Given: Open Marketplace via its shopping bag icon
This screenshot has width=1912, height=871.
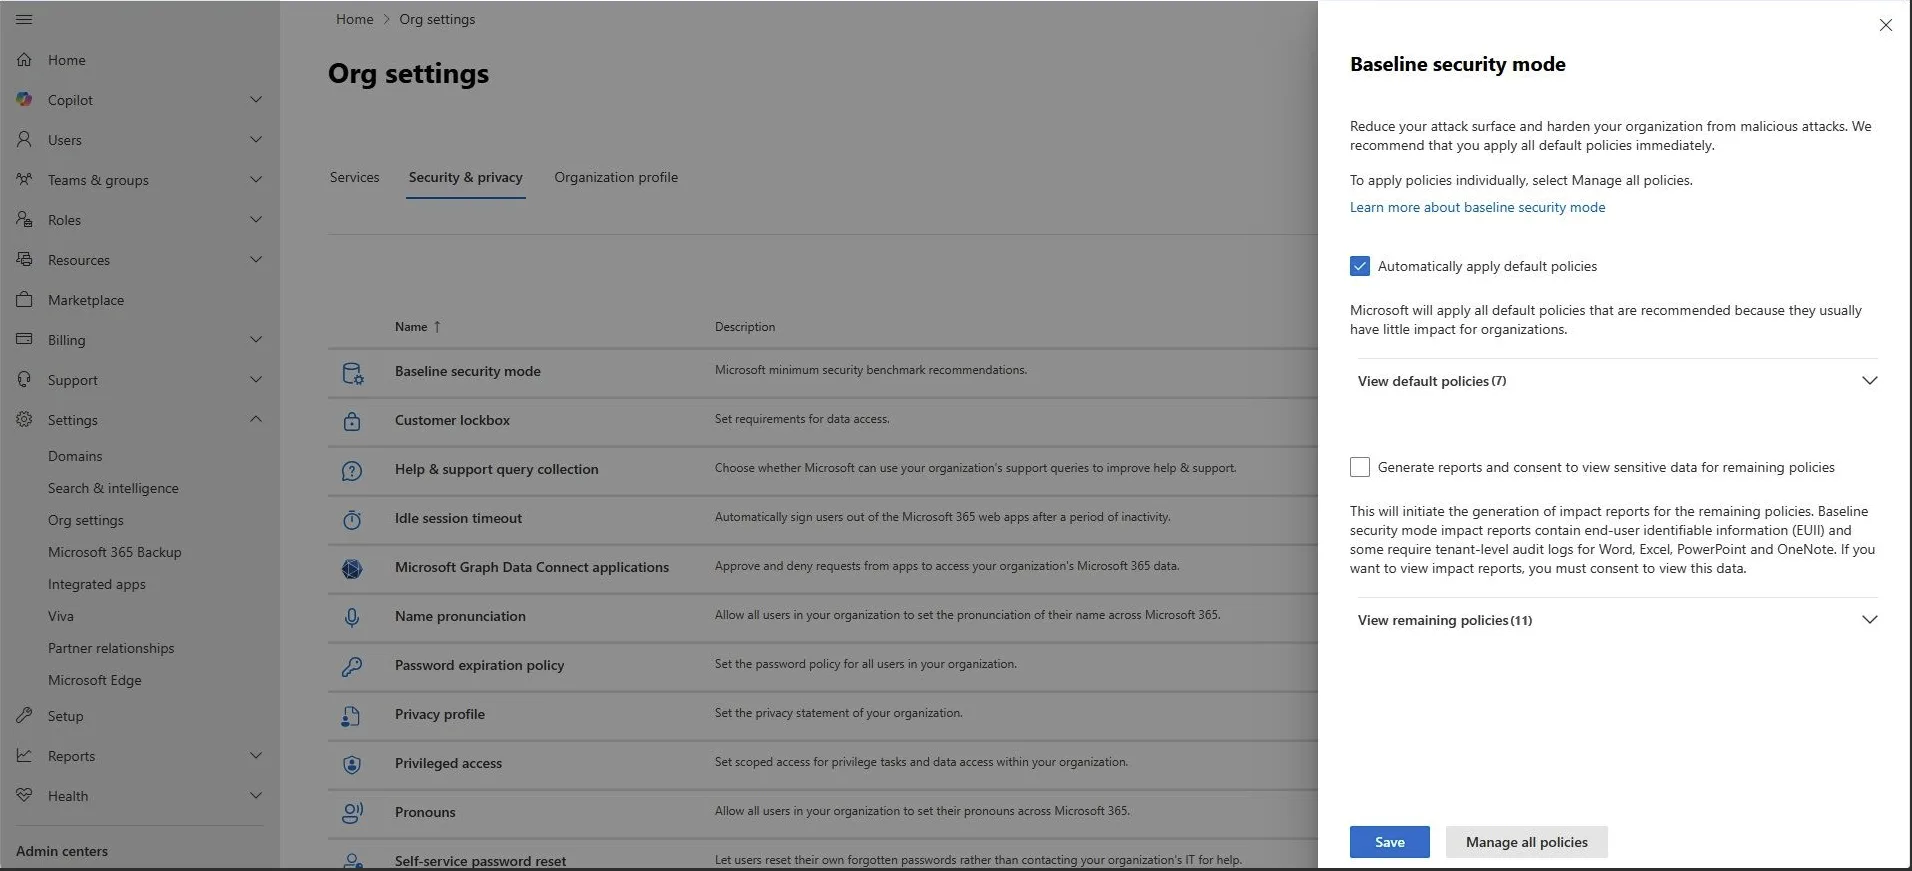Looking at the screenshot, I should click(x=24, y=300).
